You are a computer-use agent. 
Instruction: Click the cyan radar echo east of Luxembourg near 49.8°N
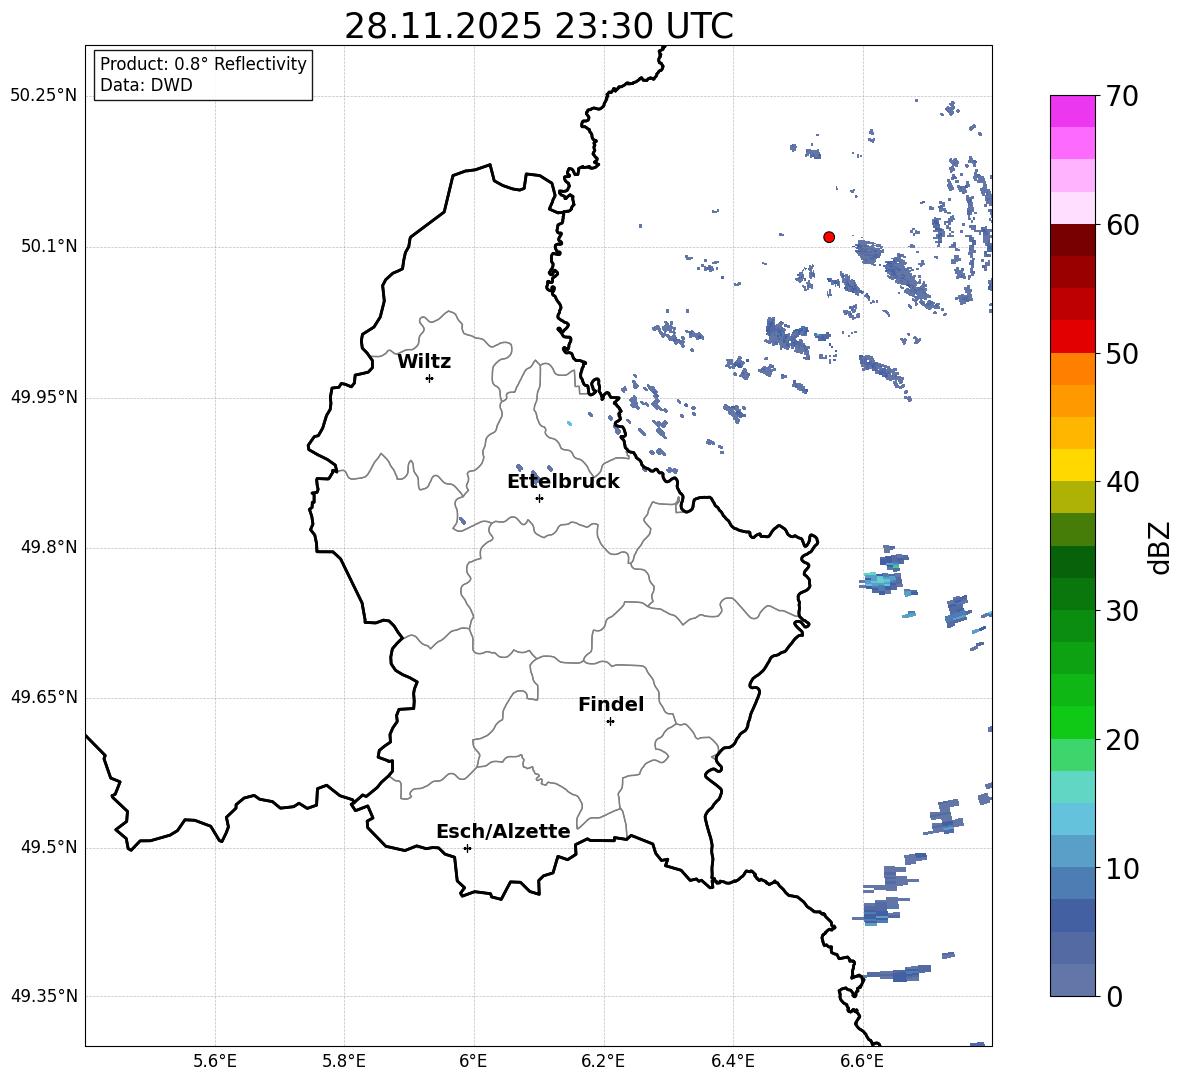coord(882,581)
